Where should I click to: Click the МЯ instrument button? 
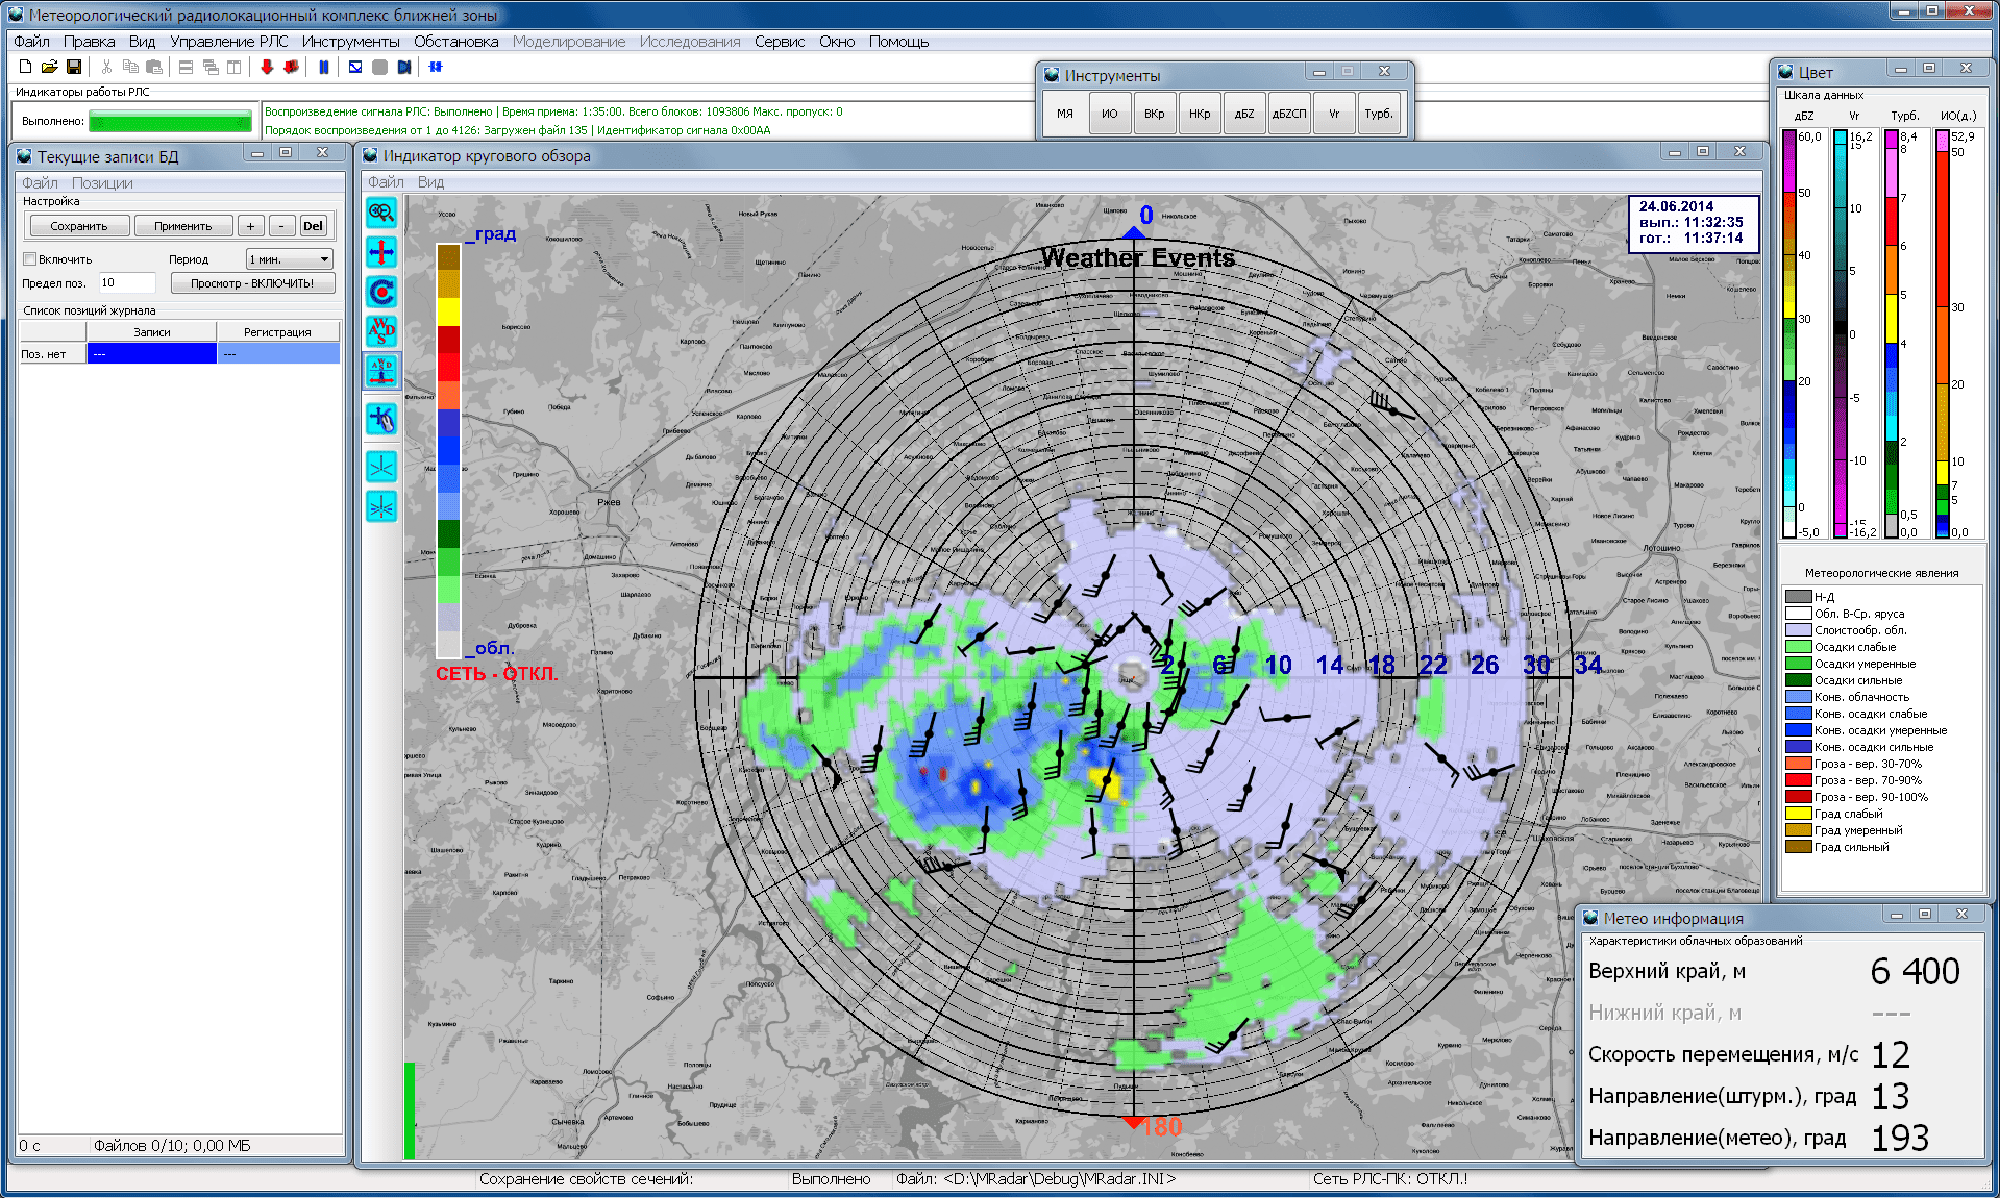click(x=1065, y=114)
